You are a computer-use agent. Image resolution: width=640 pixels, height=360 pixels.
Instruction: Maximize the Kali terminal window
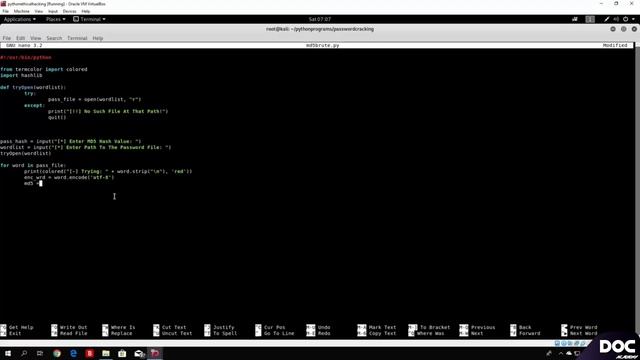point(623,29)
